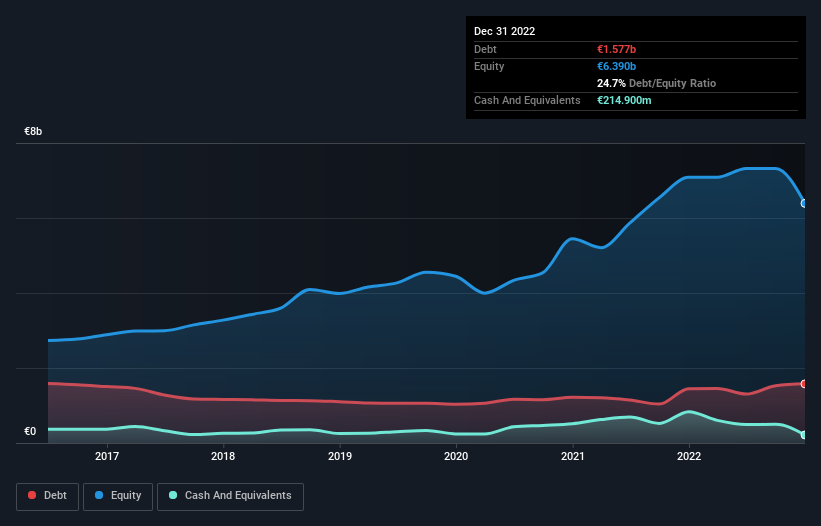
Task: Select the Equity data point at chart end
Action: 804,203
